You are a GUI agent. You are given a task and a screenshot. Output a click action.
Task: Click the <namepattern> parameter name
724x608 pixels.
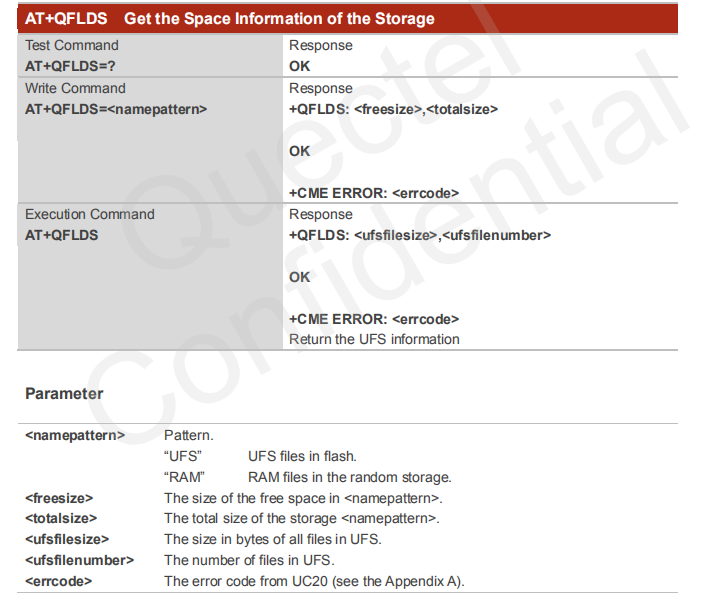pyautogui.click(x=75, y=436)
